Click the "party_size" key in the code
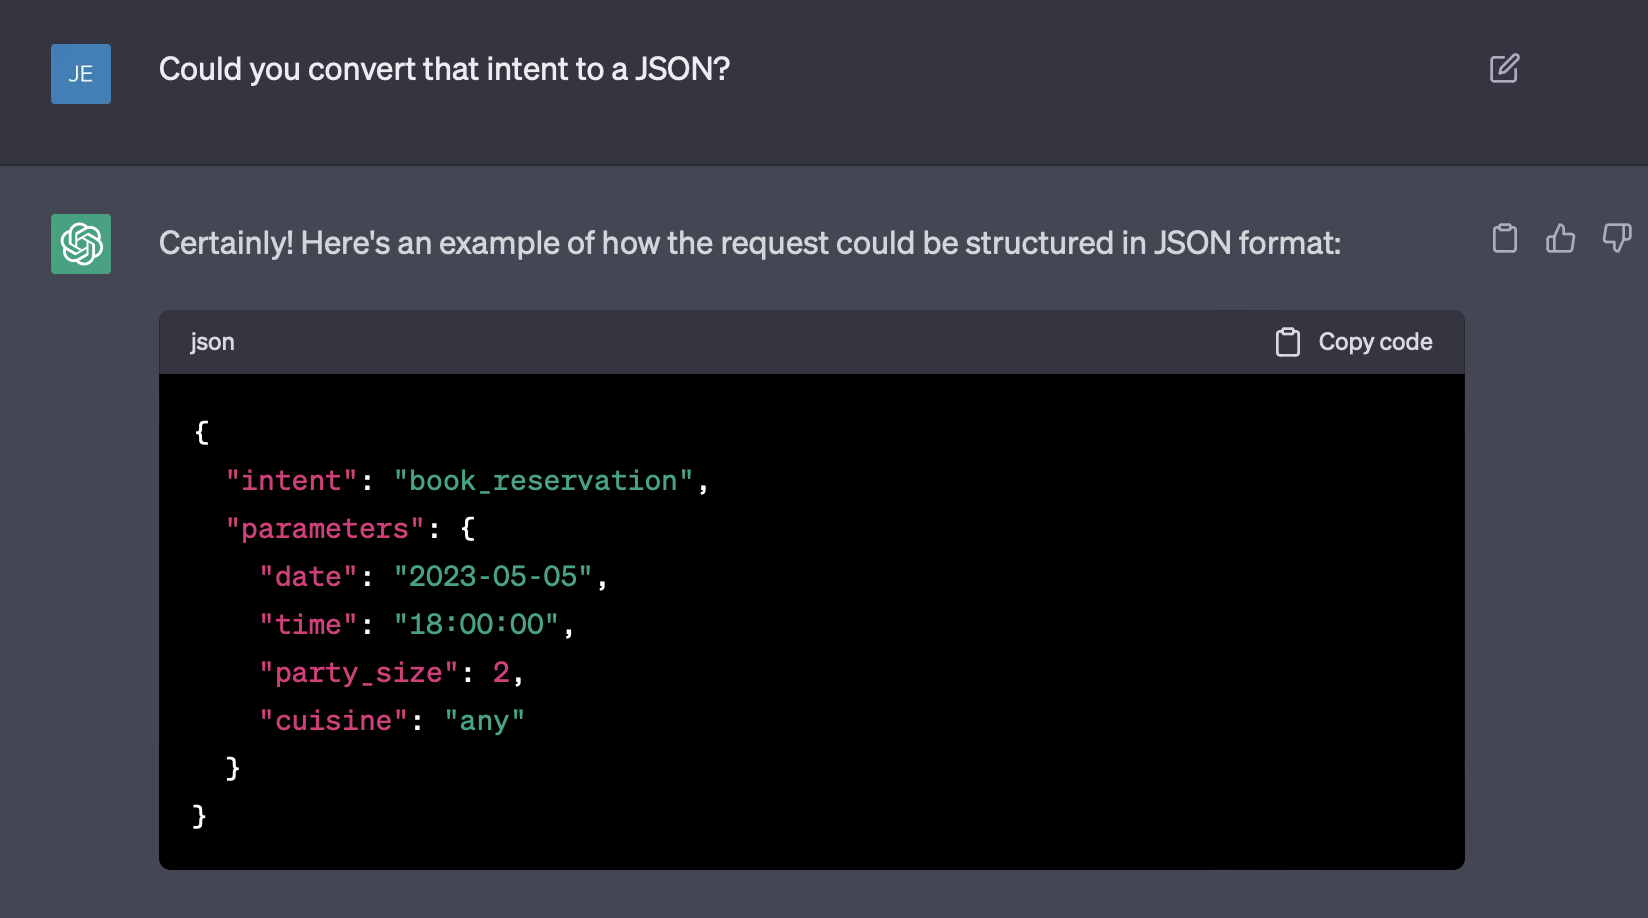 click(358, 673)
